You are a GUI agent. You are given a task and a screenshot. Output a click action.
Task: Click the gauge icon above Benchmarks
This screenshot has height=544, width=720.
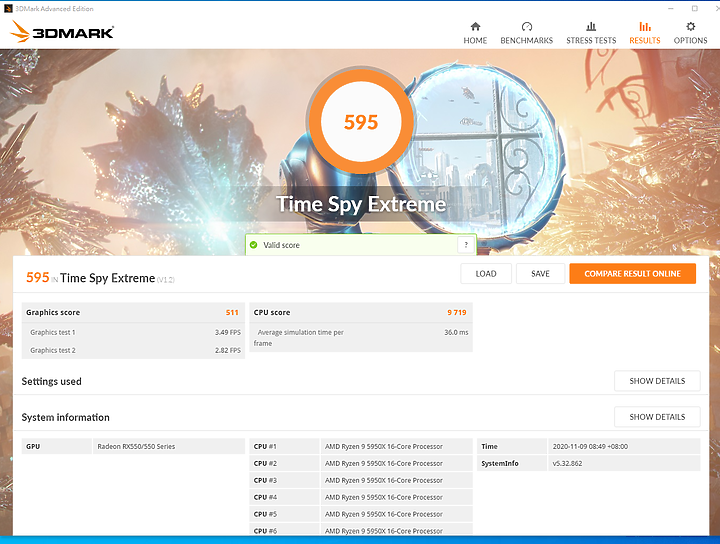point(527,26)
